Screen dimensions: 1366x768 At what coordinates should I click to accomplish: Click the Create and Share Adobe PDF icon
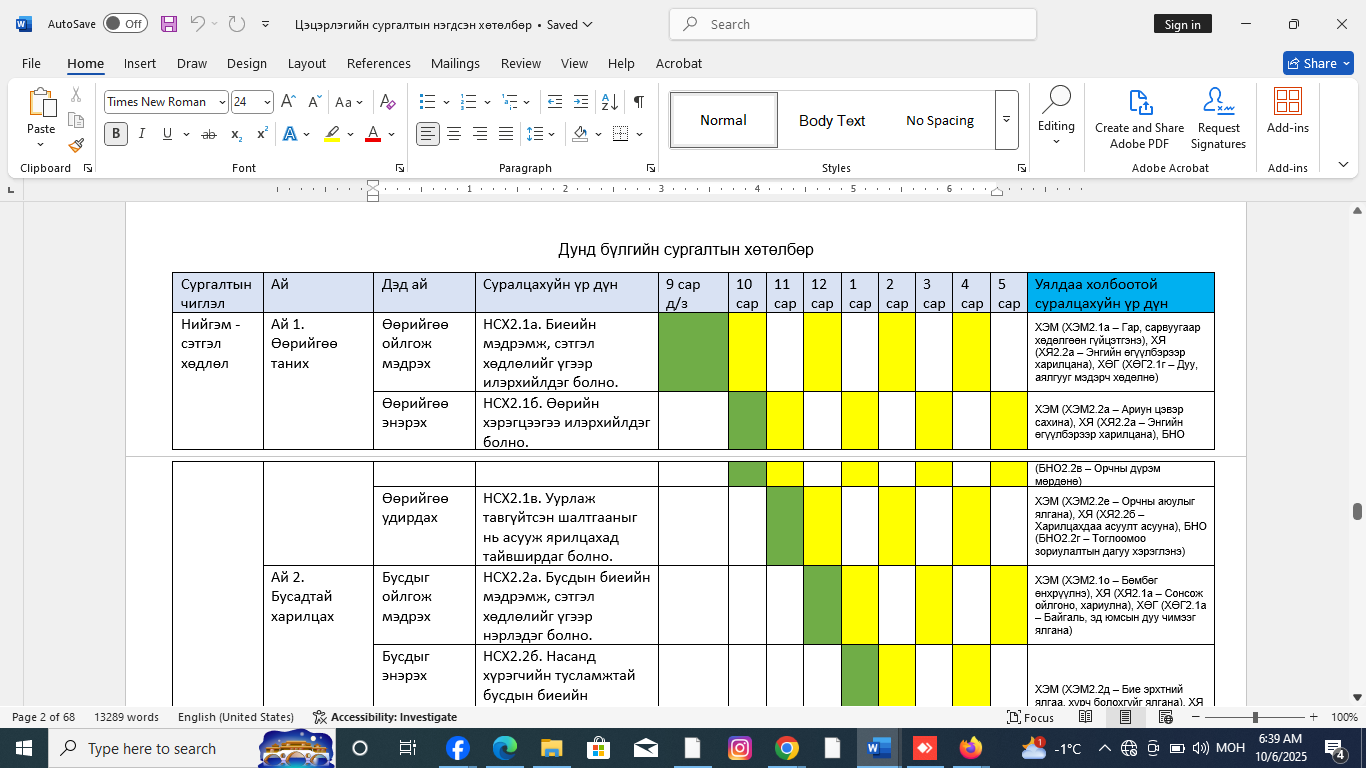pos(1139,102)
